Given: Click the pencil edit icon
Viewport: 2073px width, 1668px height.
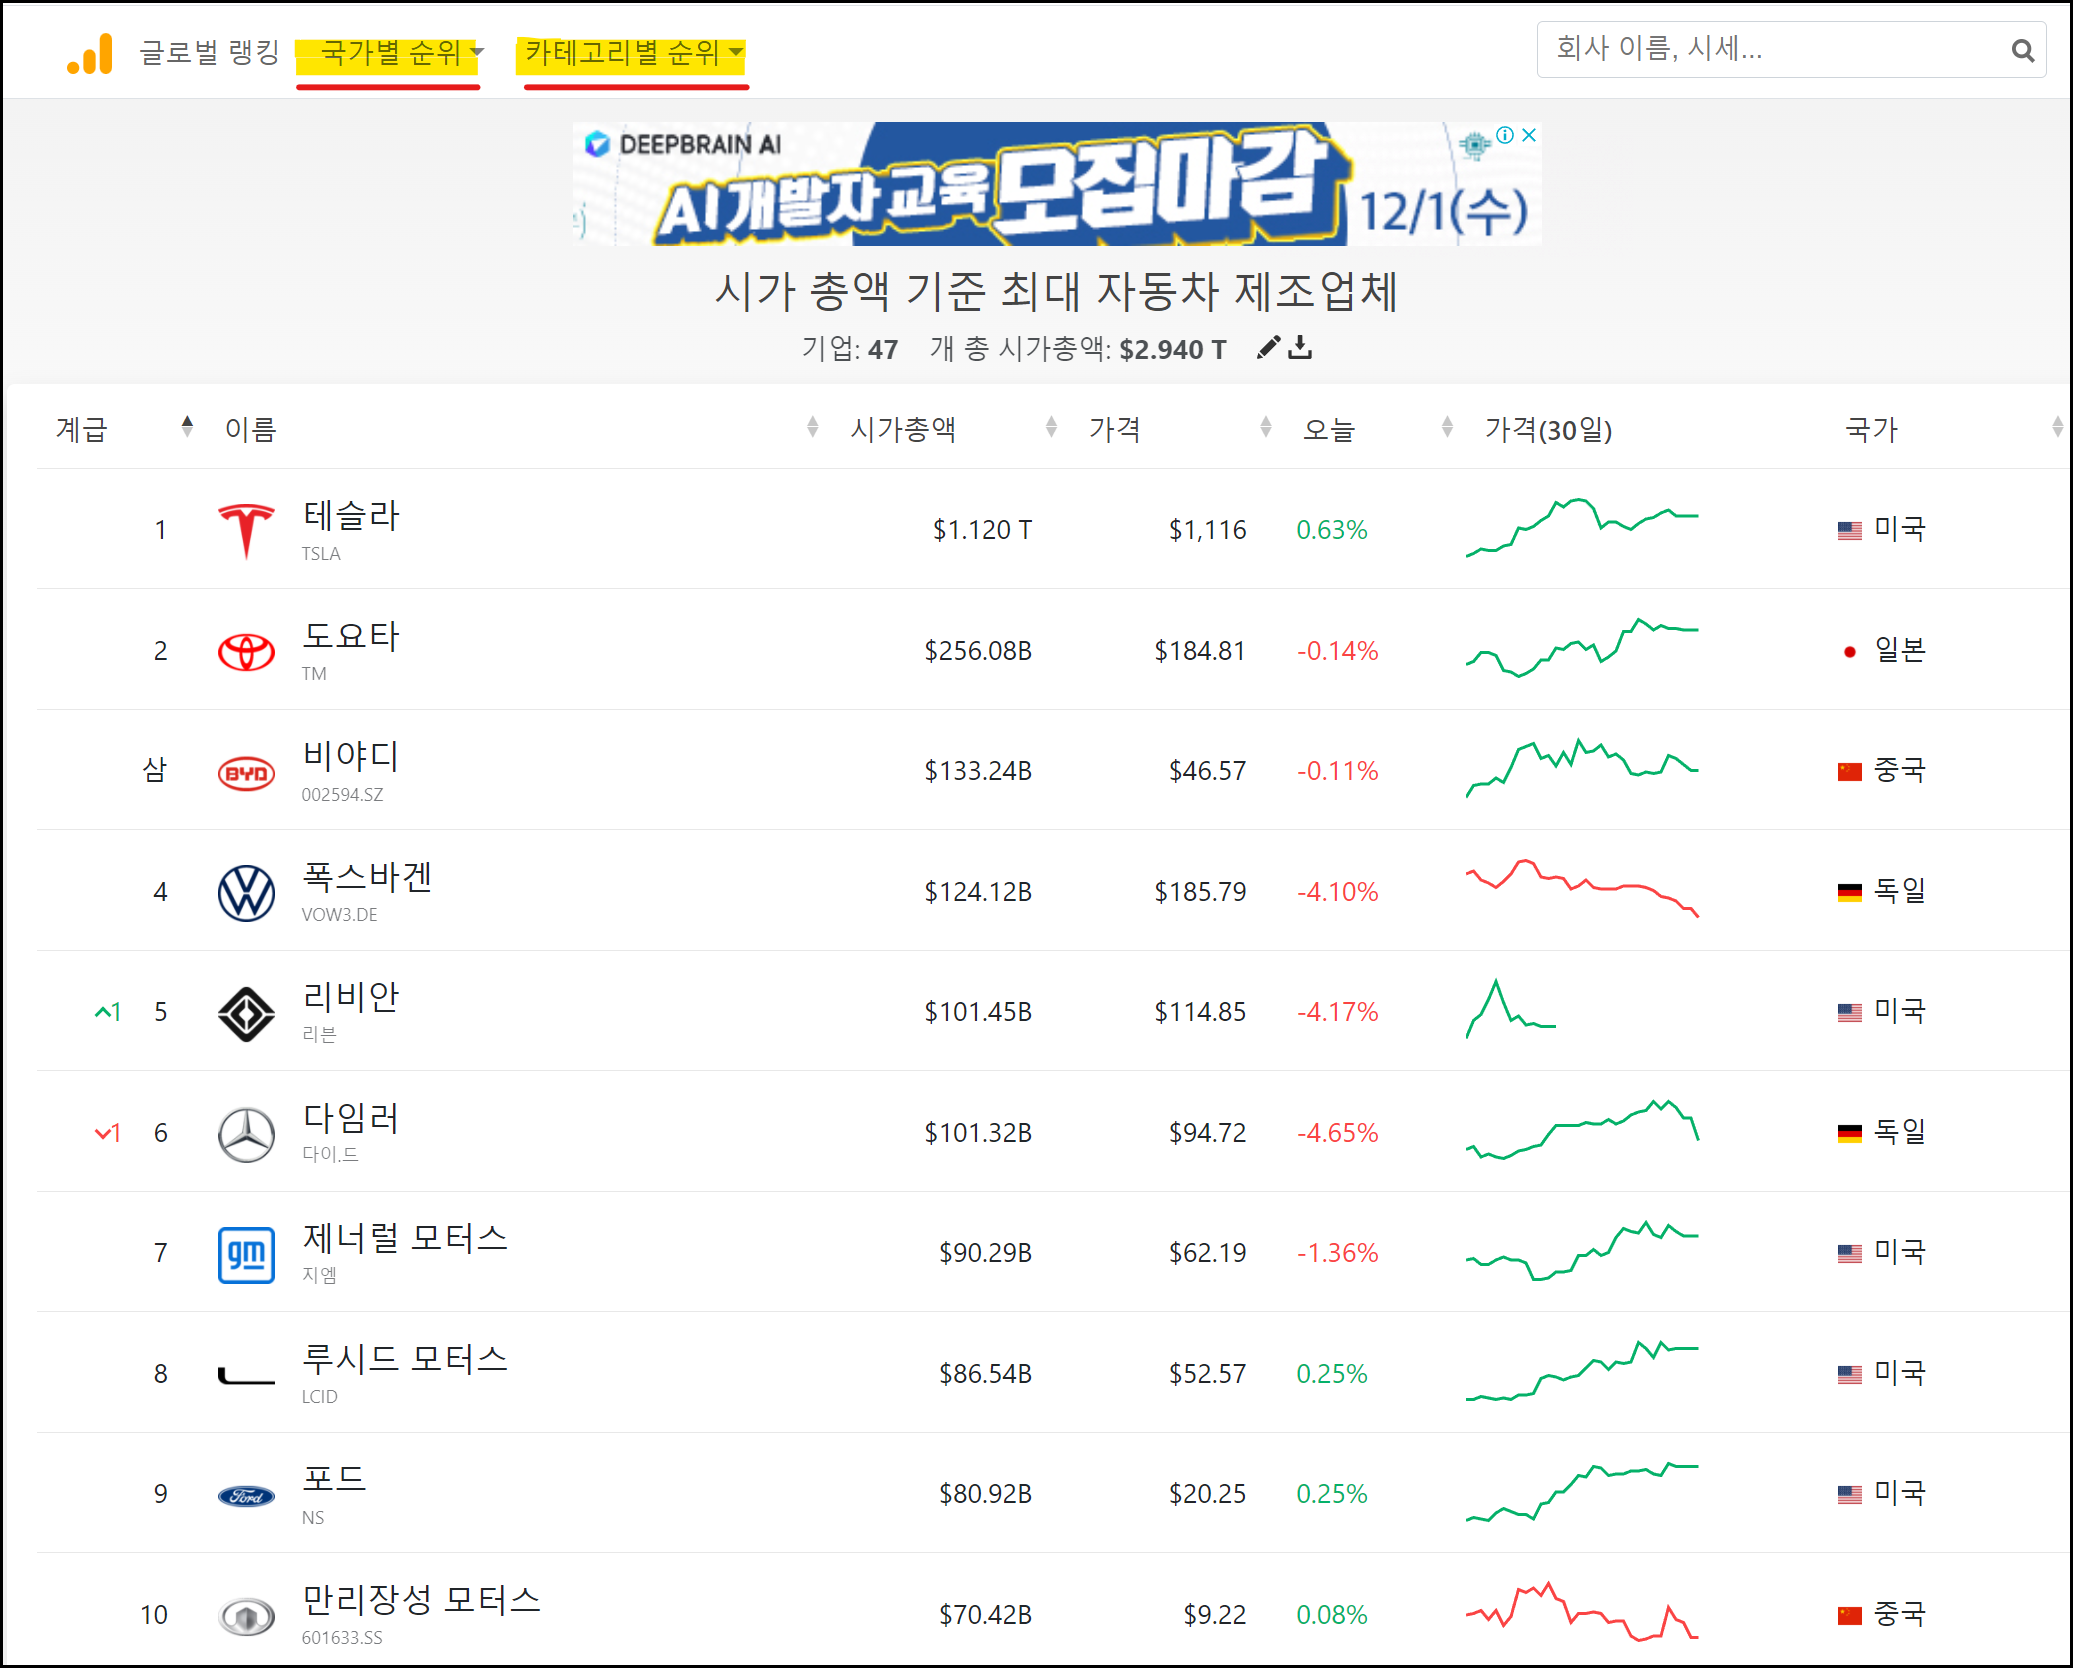Looking at the screenshot, I should tap(1268, 348).
